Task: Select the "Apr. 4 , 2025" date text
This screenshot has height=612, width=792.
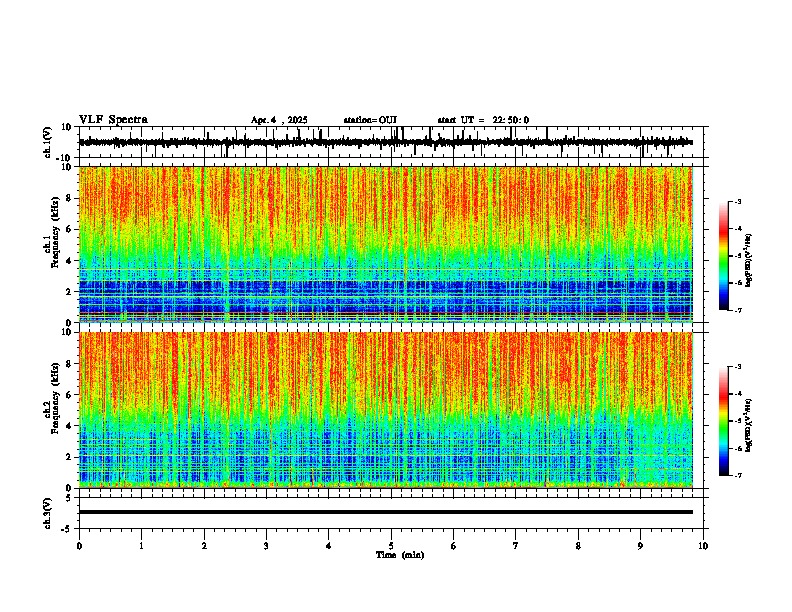Action: coord(279,120)
